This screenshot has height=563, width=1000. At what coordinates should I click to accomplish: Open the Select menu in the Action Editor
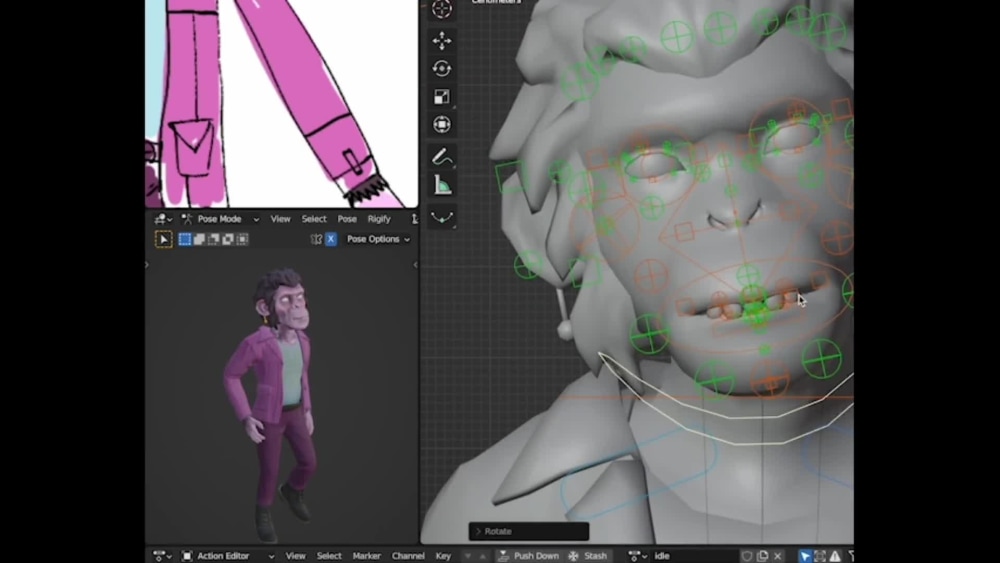(329, 556)
